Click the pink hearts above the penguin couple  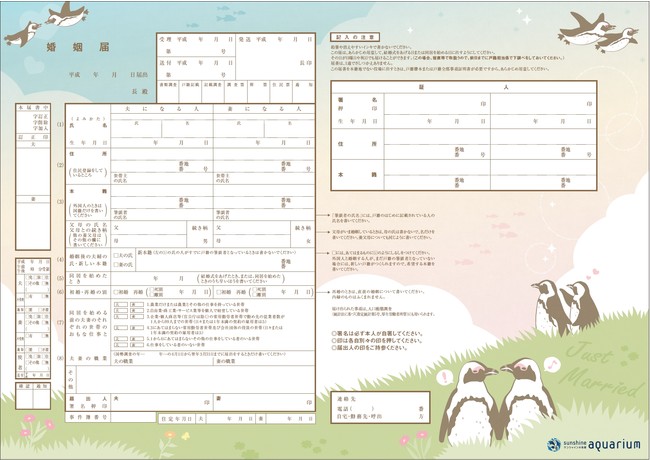[x=592, y=270]
